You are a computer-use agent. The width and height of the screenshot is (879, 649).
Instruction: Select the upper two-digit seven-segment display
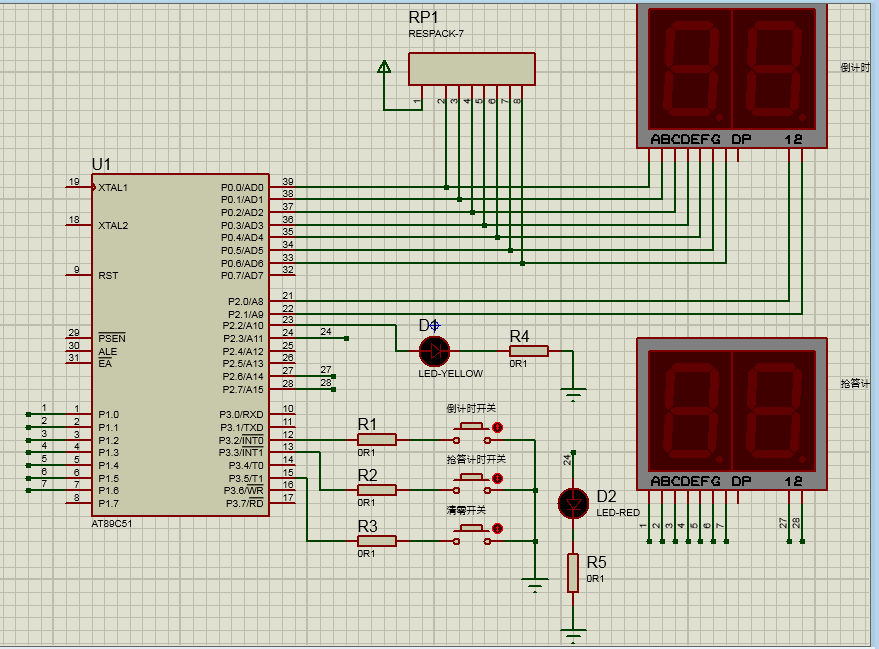[732, 76]
